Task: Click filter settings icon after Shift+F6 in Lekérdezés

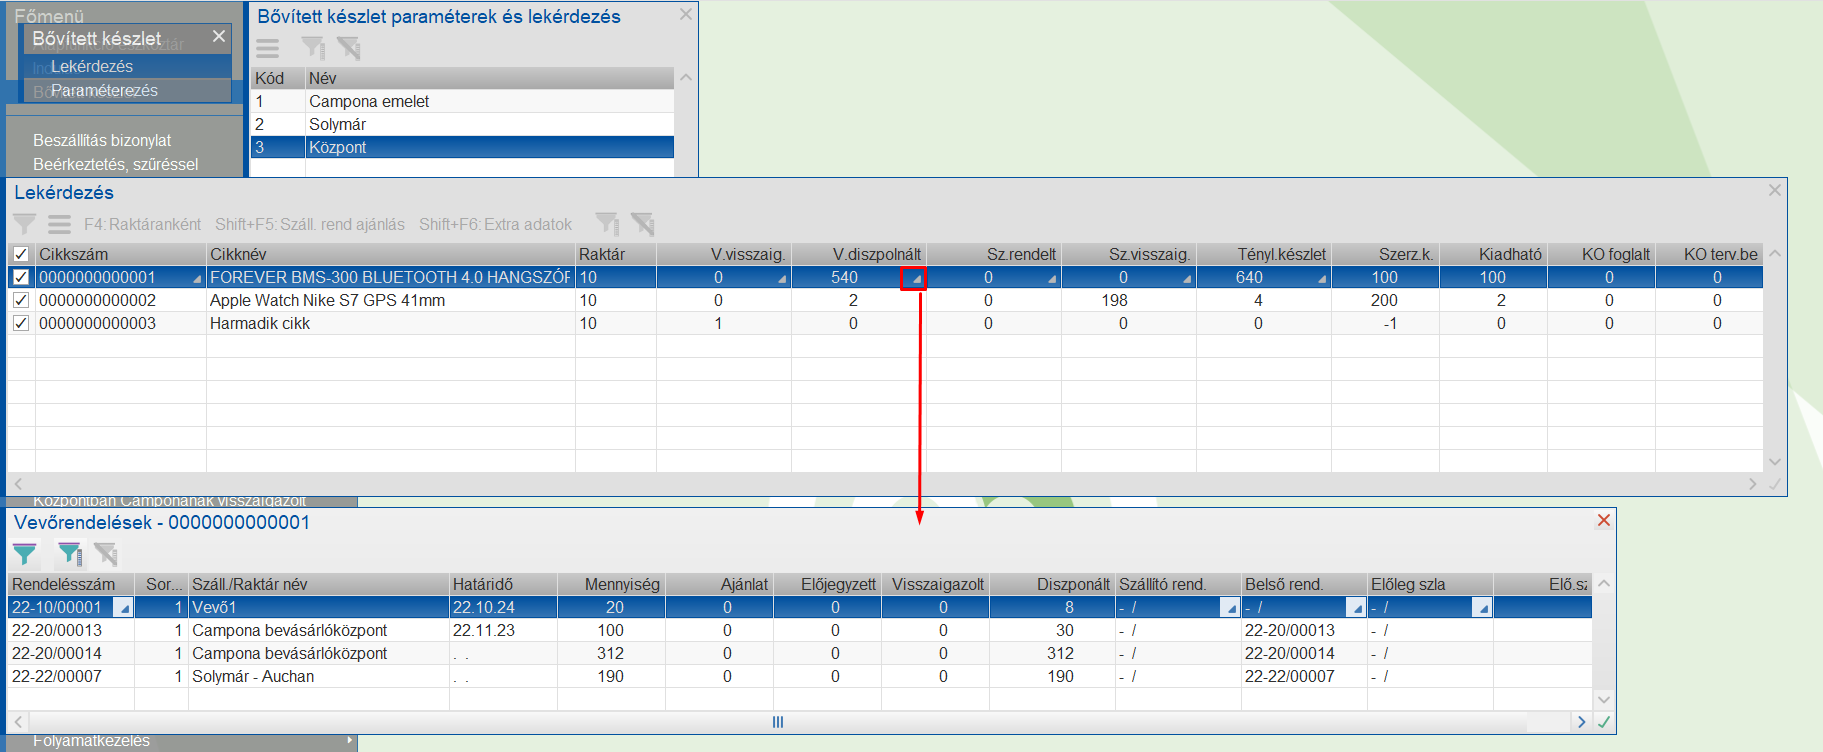Action: pos(607,224)
